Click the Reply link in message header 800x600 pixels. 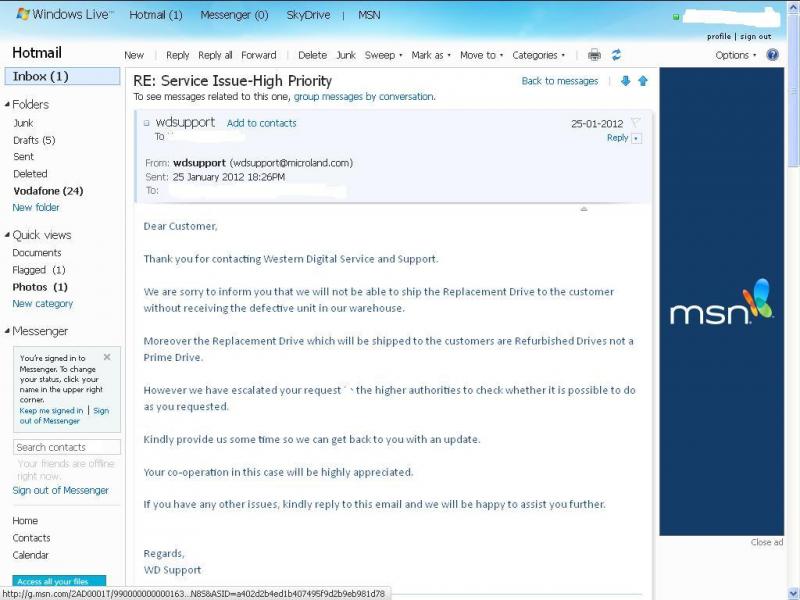(x=617, y=138)
